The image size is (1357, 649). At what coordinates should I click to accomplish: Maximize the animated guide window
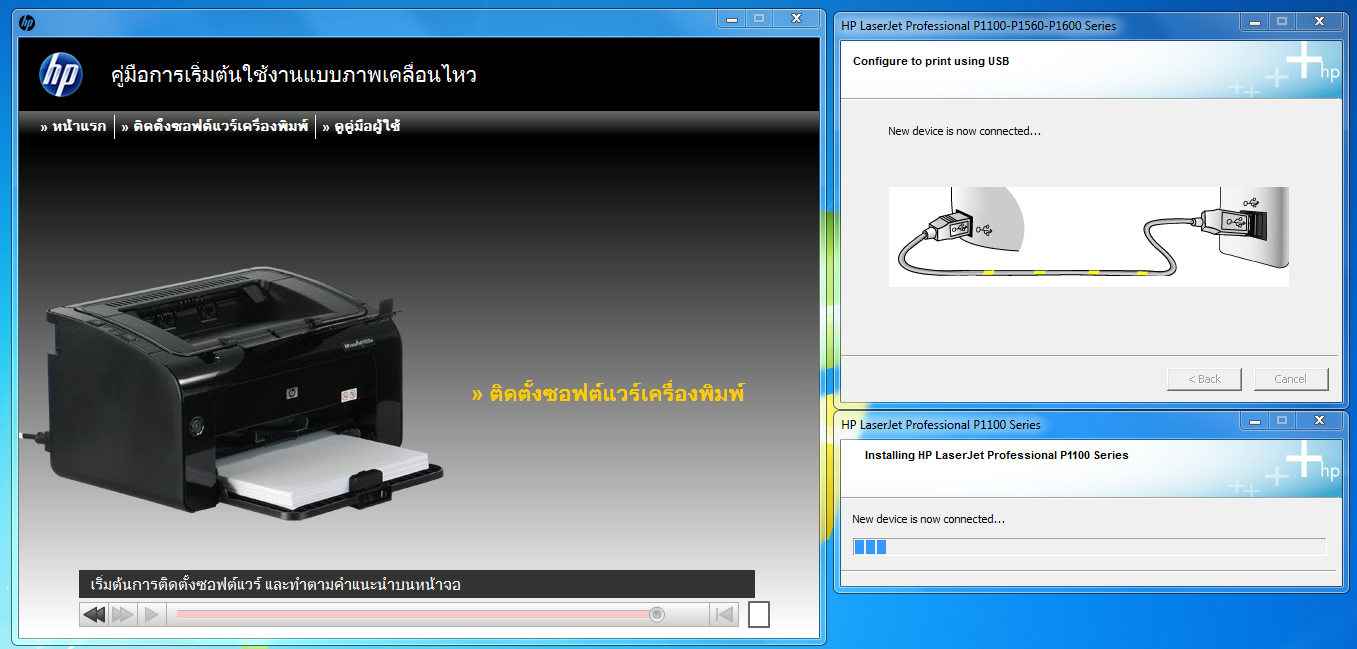tap(759, 18)
